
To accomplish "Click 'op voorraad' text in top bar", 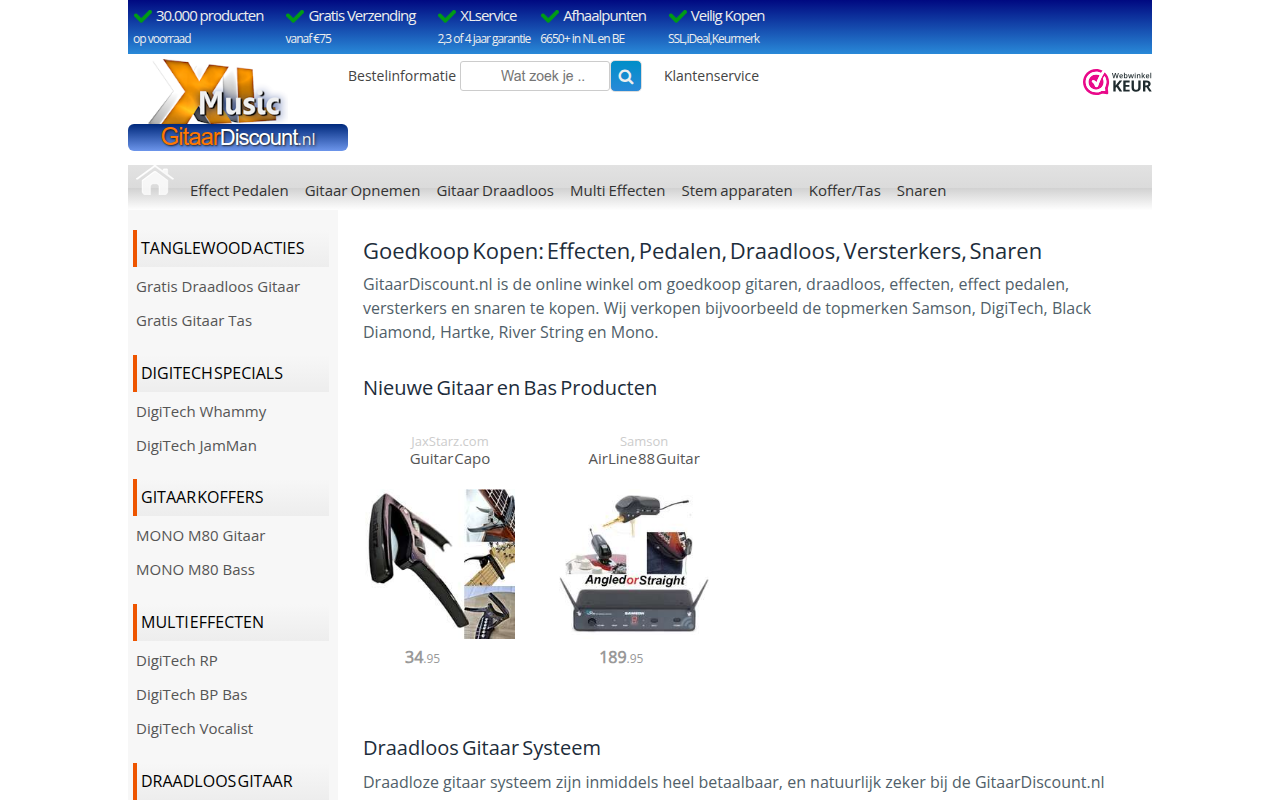I will coord(162,39).
